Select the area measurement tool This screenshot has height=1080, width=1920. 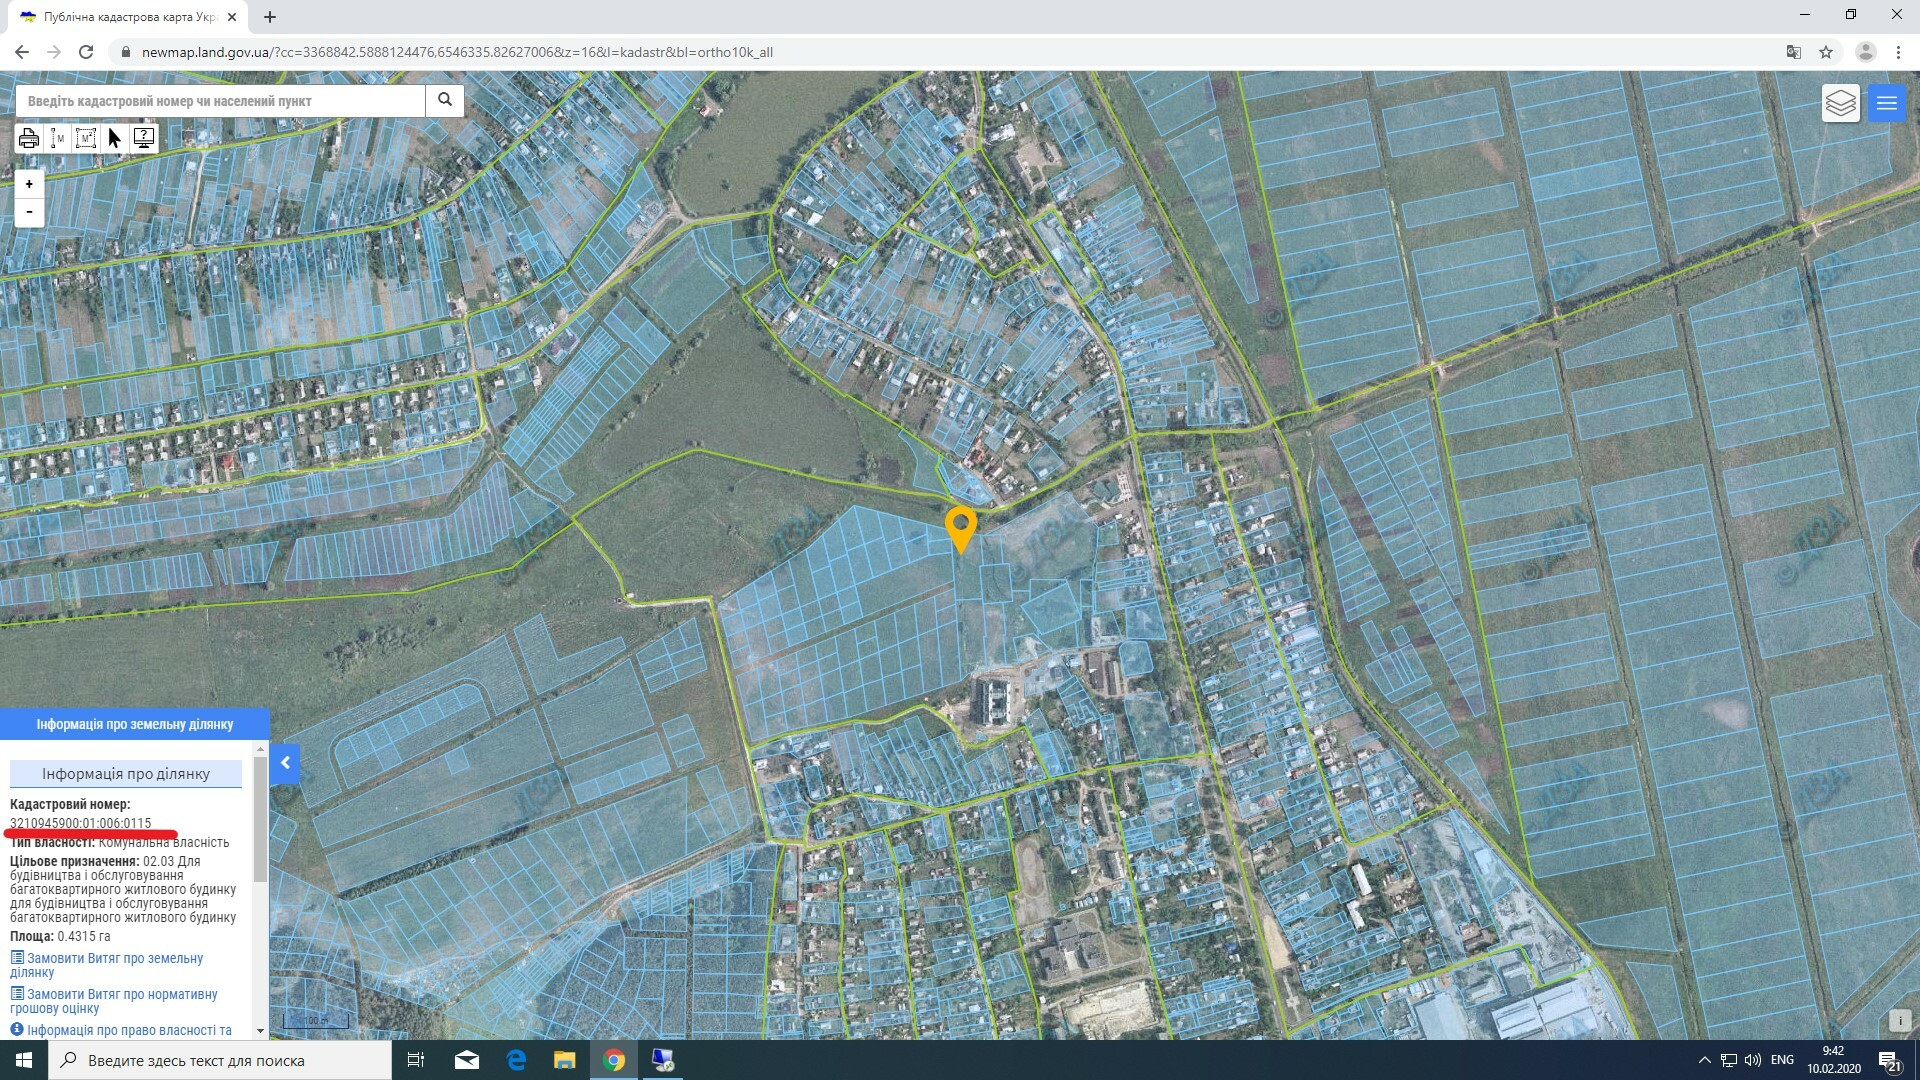[86, 138]
